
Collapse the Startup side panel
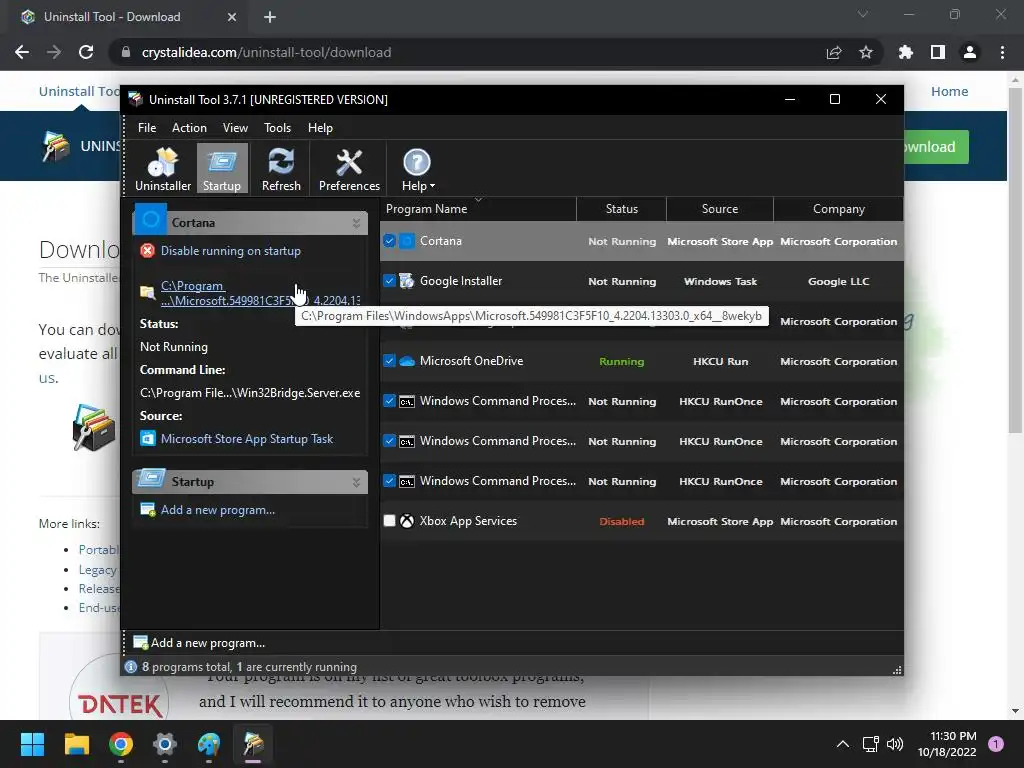point(357,483)
